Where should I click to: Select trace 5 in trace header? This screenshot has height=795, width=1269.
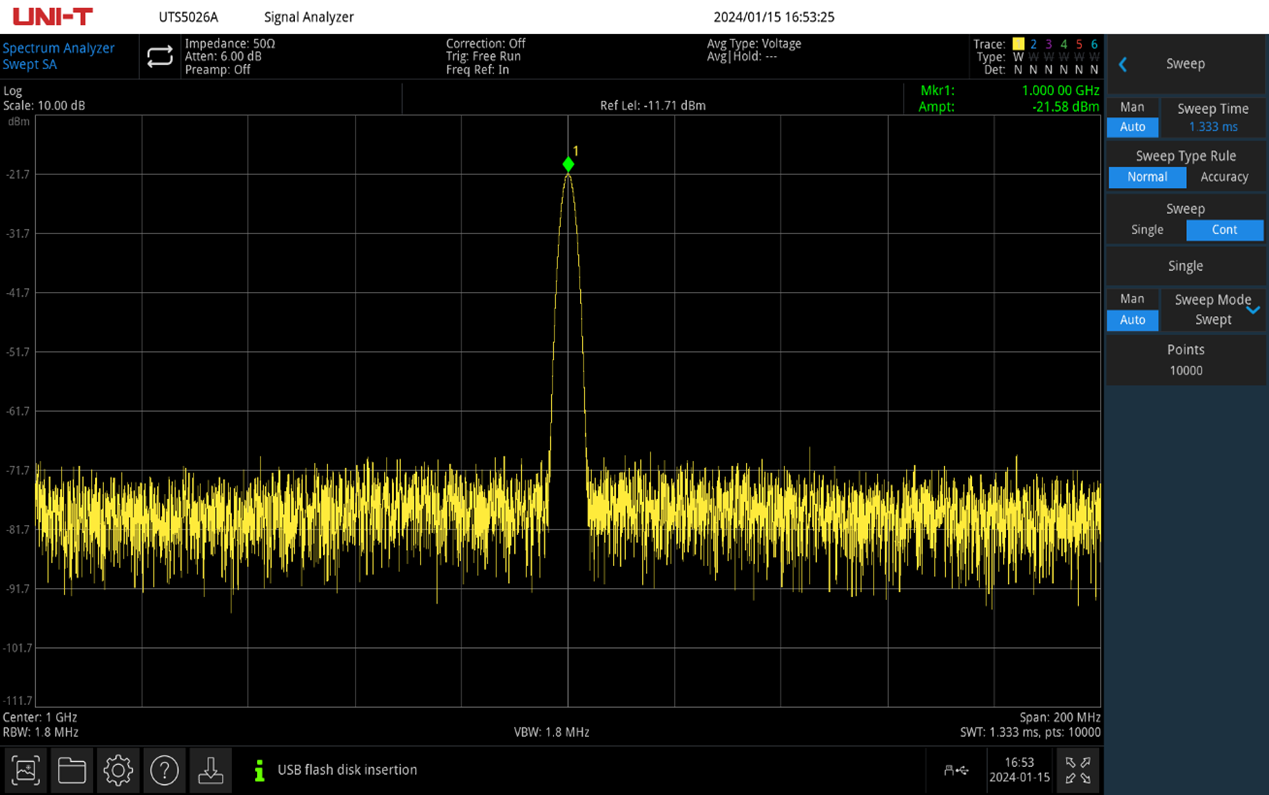point(1079,44)
